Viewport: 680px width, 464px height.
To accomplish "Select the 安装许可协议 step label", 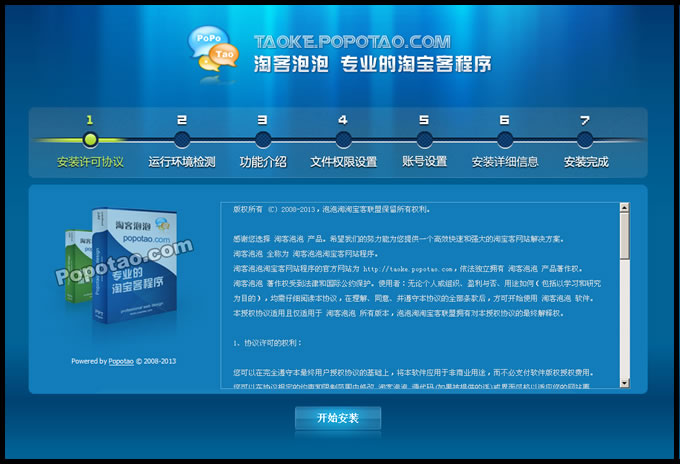I will (x=90, y=162).
